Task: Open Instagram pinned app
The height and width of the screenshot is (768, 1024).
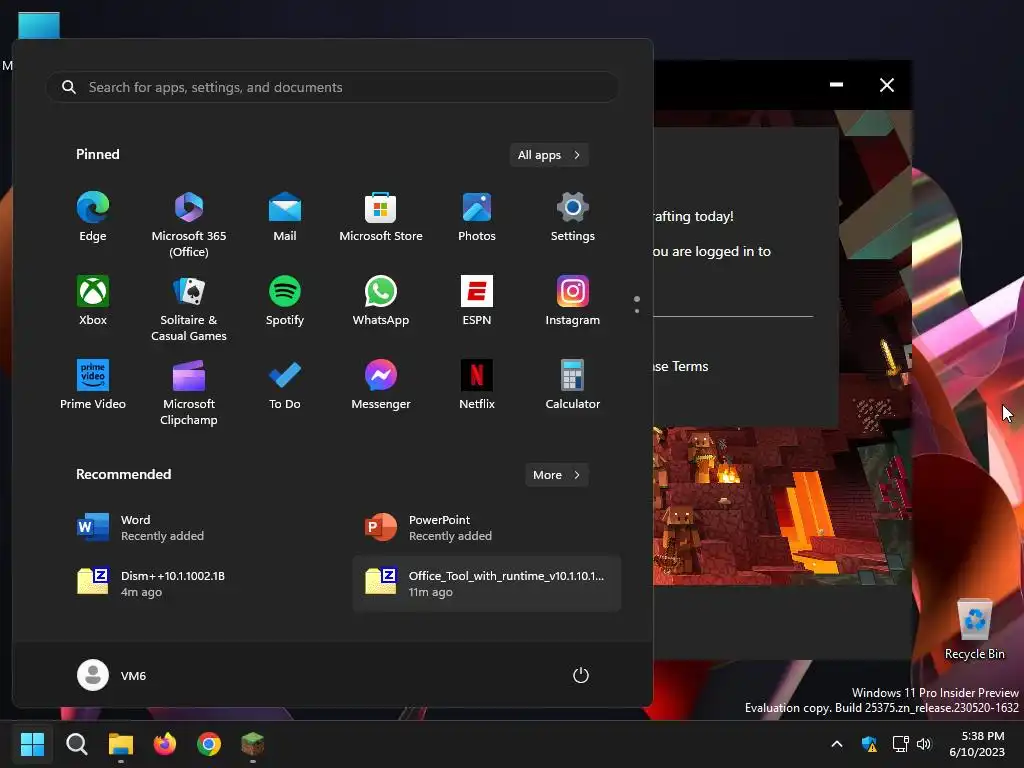Action: pos(573,302)
